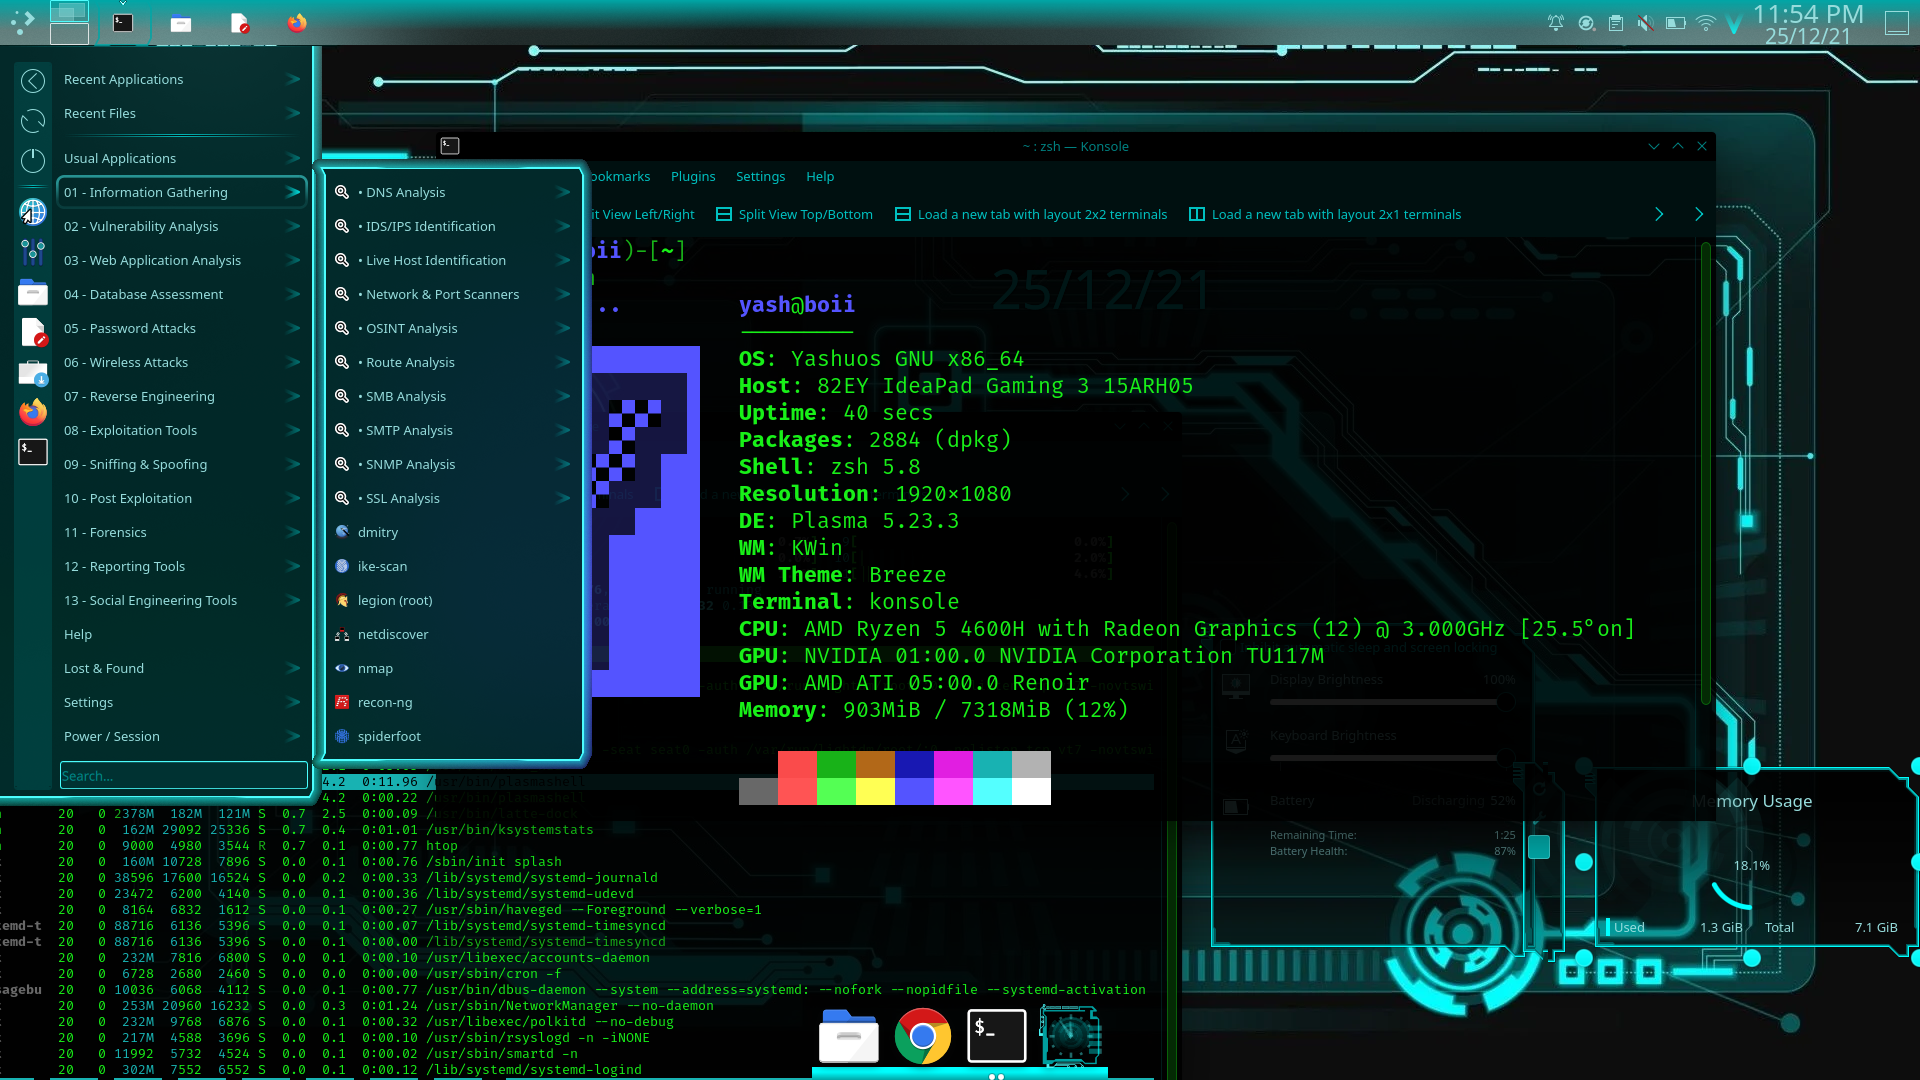
Task: Open the application launcher in top panel
Action: [22, 22]
